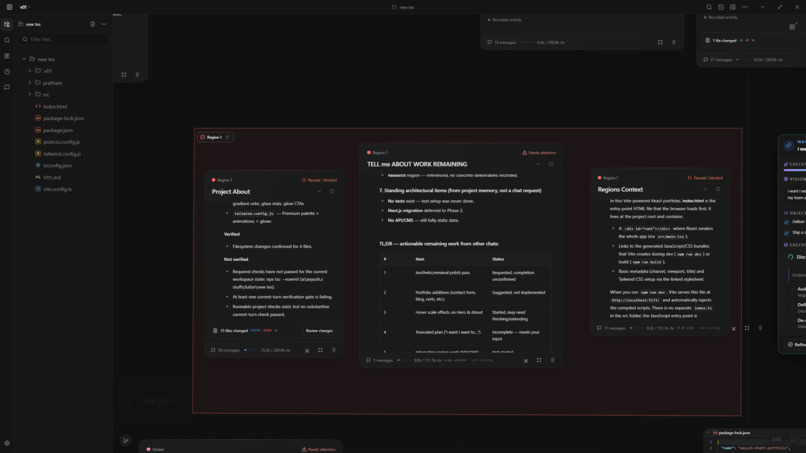The image size is (806, 453).
Task: Click 'Regions Context' card title
Action: pos(620,190)
